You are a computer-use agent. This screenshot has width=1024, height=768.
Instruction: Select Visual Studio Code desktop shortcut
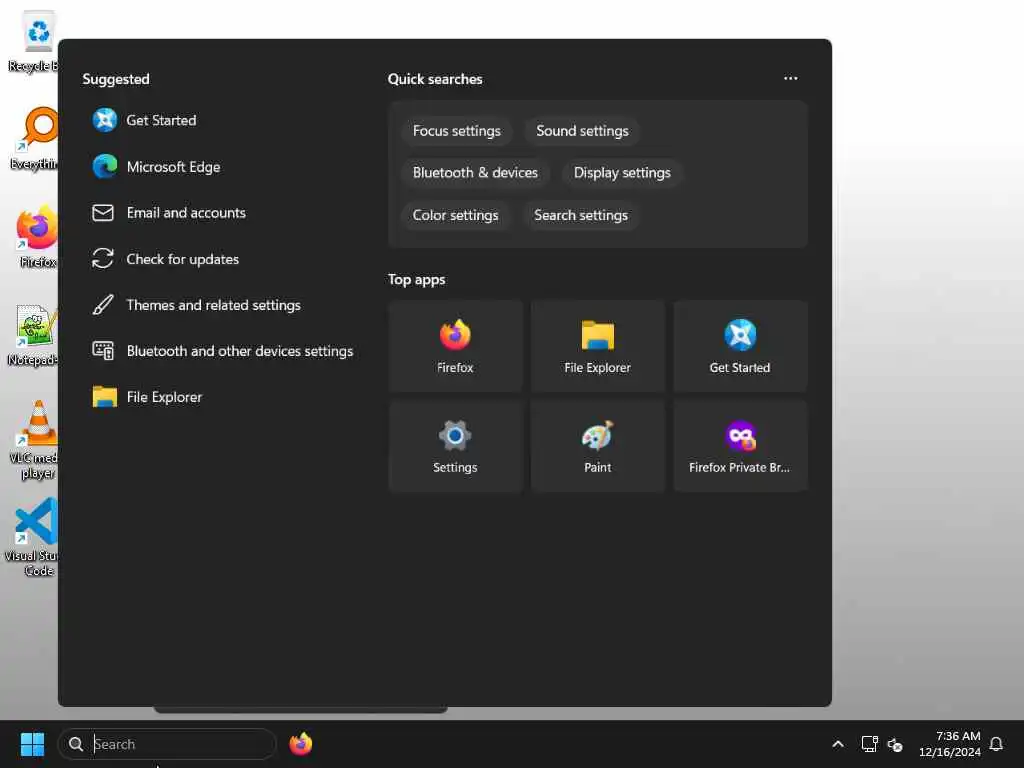(x=33, y=537)
